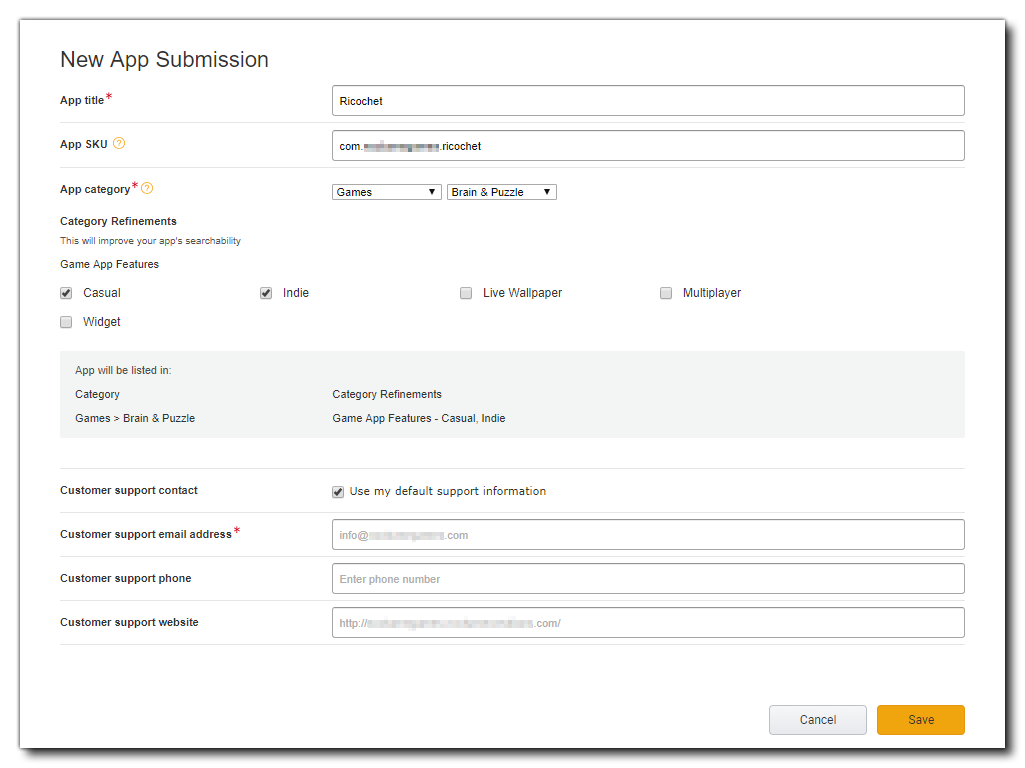Click the customer support phone field
1025x768 pixels.
pos(648,579)
